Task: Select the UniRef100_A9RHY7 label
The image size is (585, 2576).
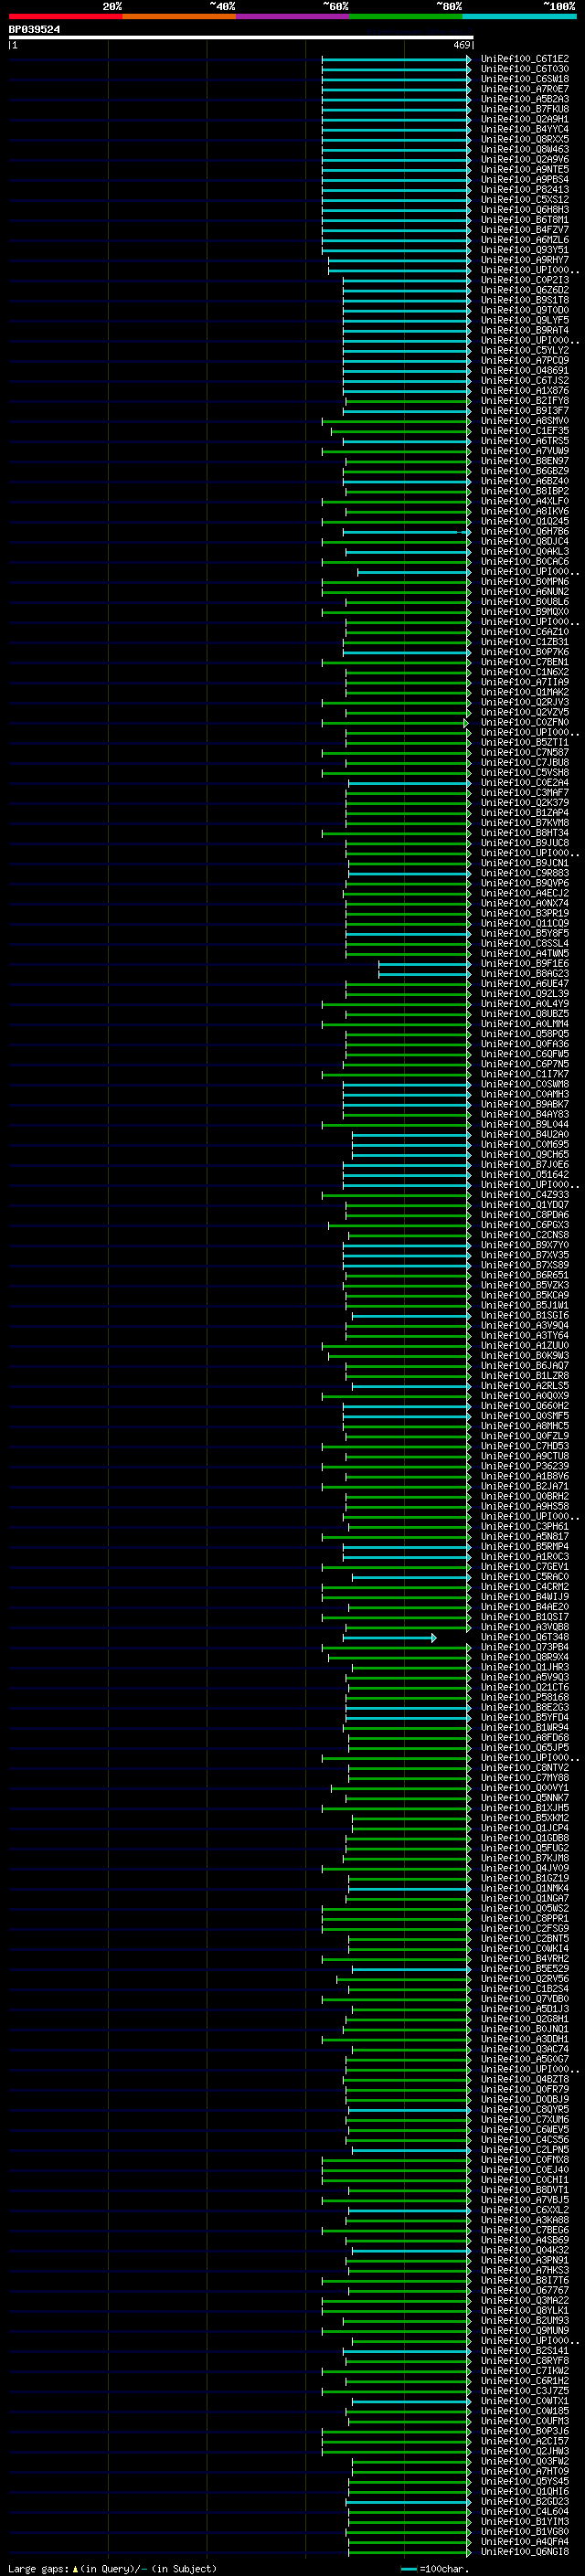Action: coord(525,260)
